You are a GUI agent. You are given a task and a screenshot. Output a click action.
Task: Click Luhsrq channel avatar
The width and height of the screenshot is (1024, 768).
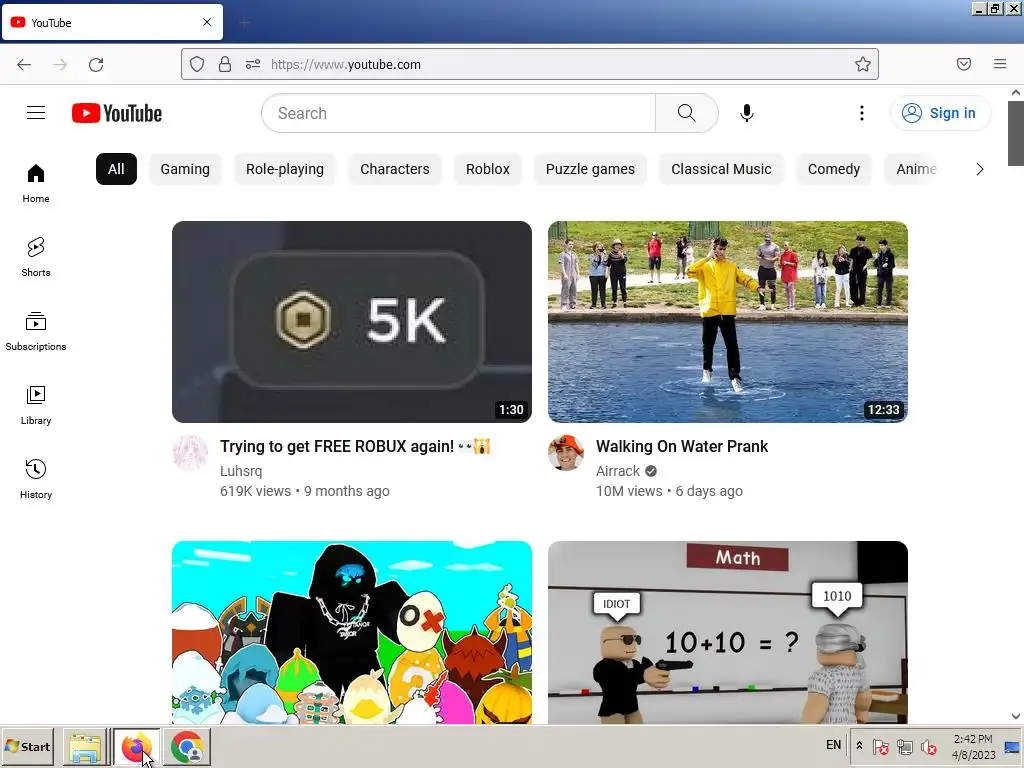[x=190, y=453]
